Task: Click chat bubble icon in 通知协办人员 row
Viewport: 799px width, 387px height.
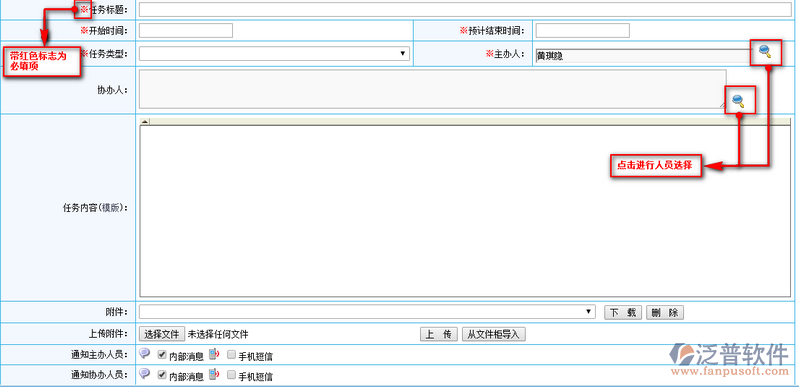Action: click(x=145, y=374)
